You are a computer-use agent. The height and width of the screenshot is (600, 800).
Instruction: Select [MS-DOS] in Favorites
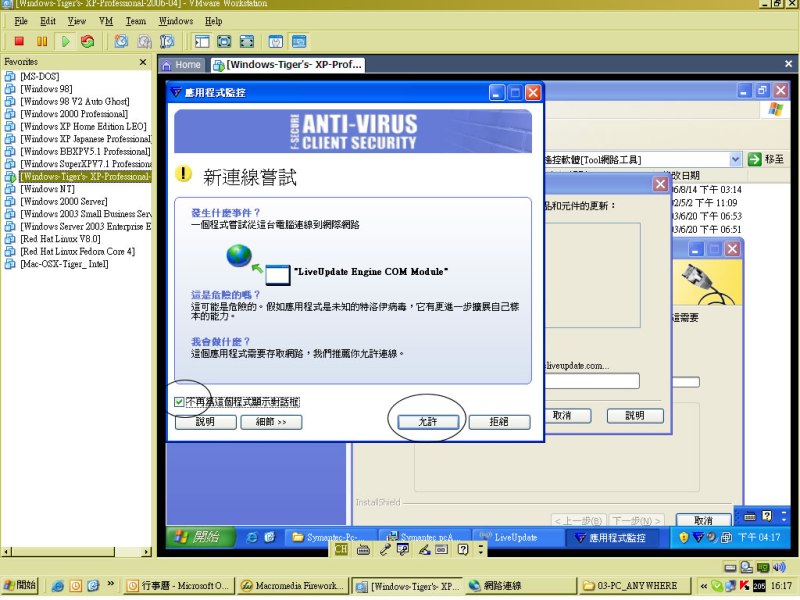(40, 77)
